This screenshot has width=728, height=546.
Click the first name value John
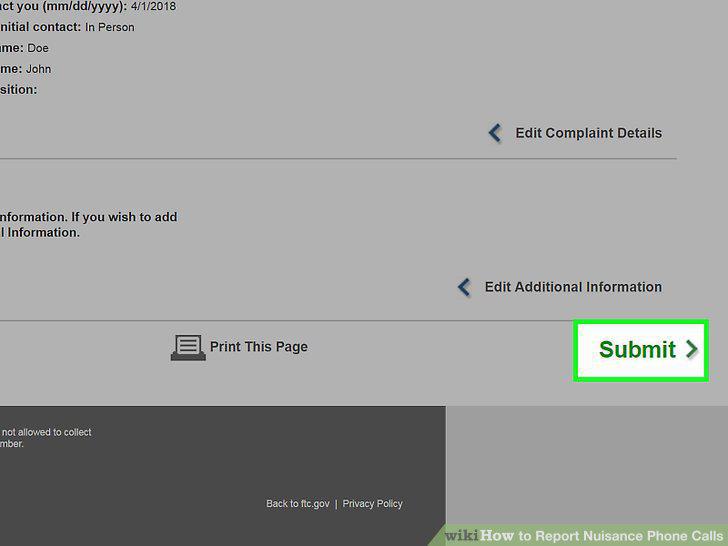tap(39, 69)
